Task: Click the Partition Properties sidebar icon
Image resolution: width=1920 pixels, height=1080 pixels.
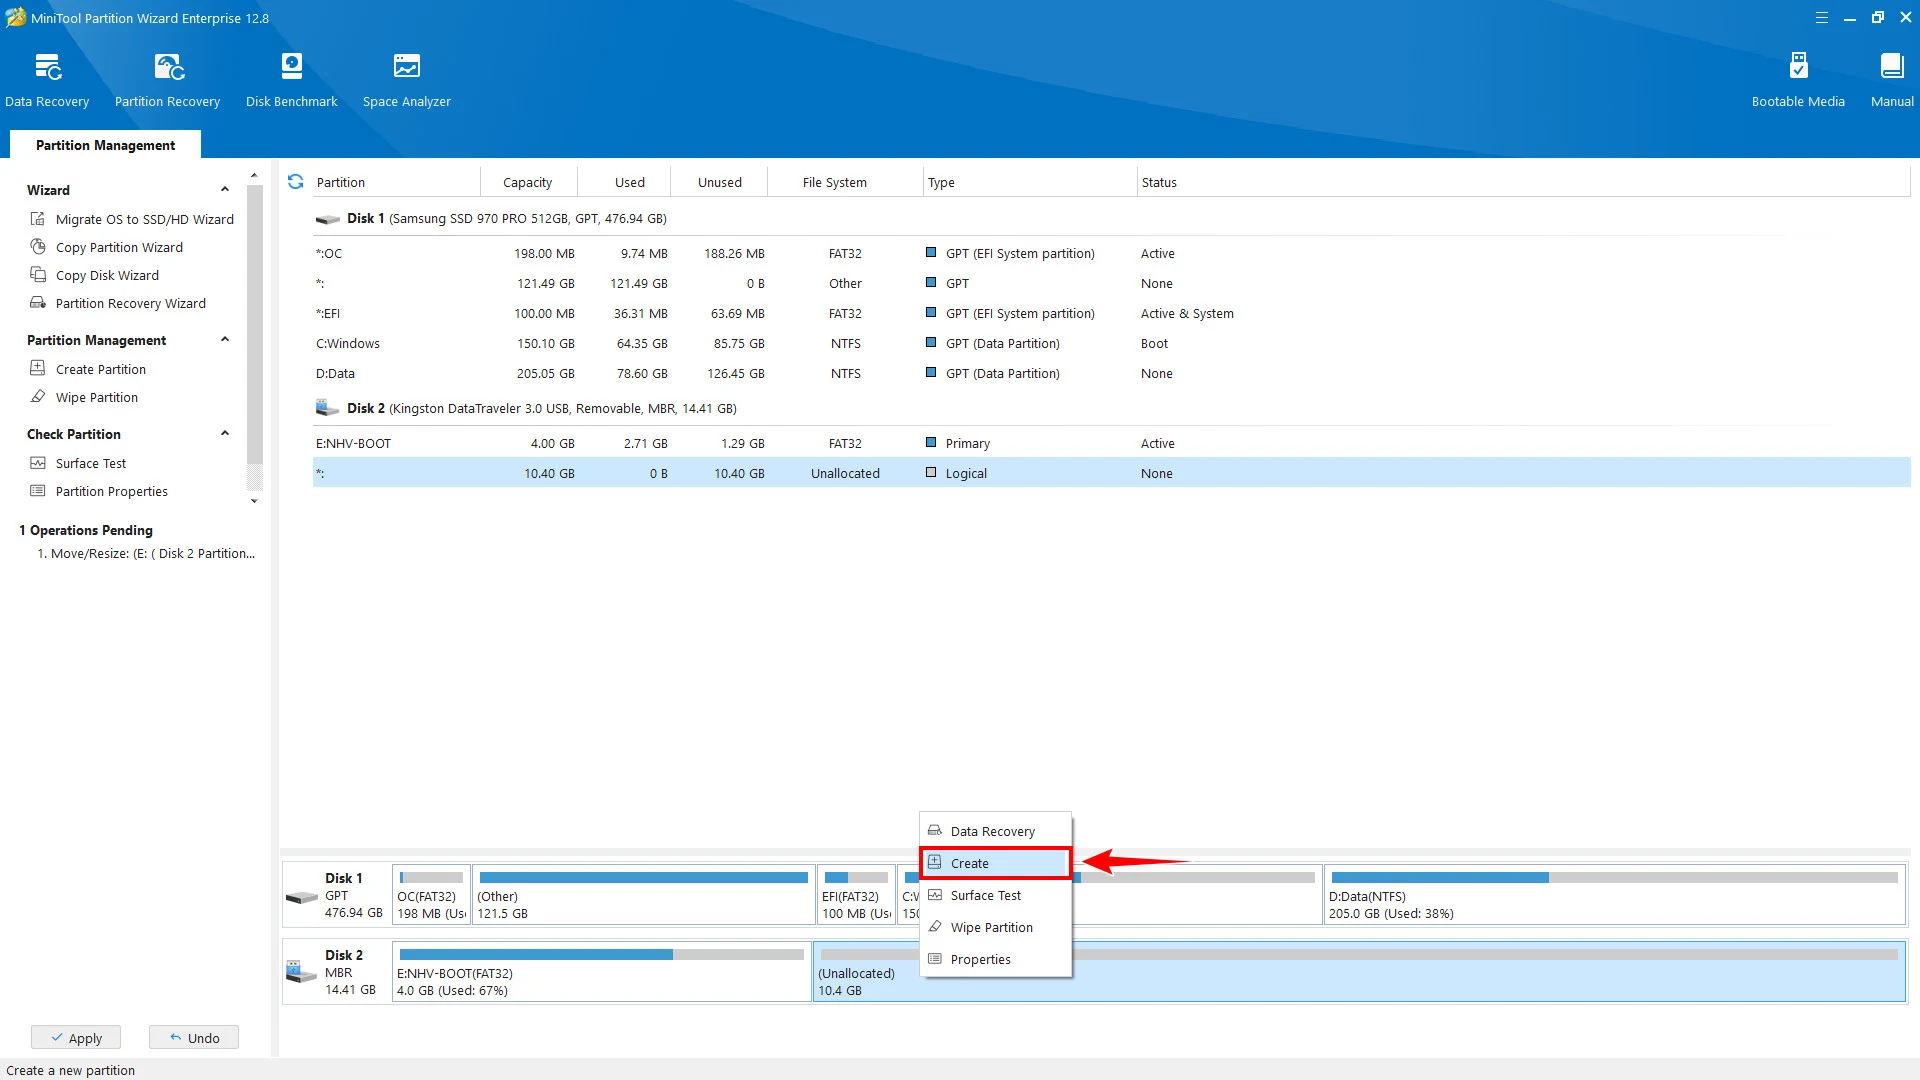Action: point(38,491)
